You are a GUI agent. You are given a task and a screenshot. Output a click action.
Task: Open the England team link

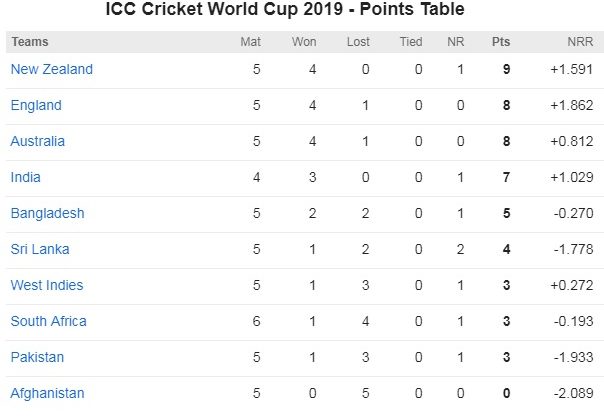point(36,105)
